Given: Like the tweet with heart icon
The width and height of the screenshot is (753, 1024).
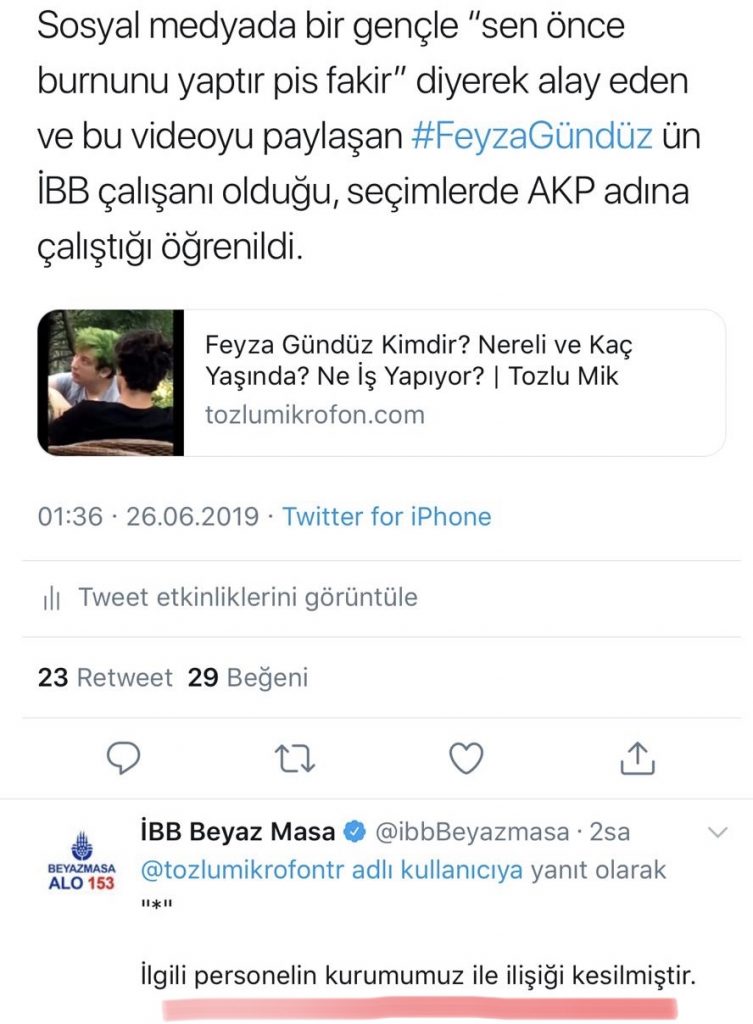Looking at the screenshot, I should click(466, 758).
